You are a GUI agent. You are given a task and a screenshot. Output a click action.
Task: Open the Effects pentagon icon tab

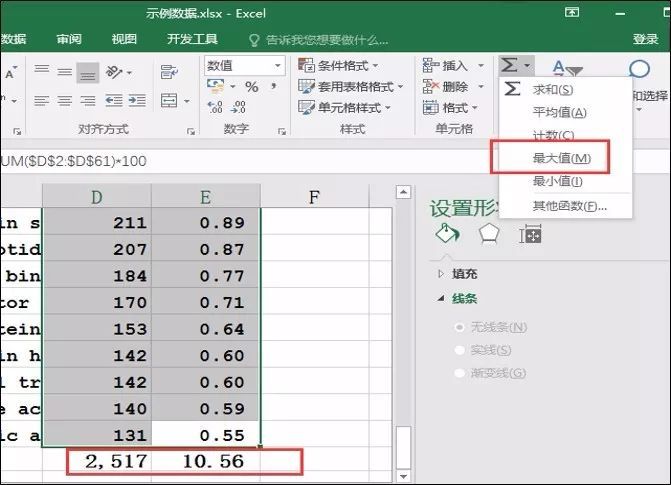coord(488,233)
